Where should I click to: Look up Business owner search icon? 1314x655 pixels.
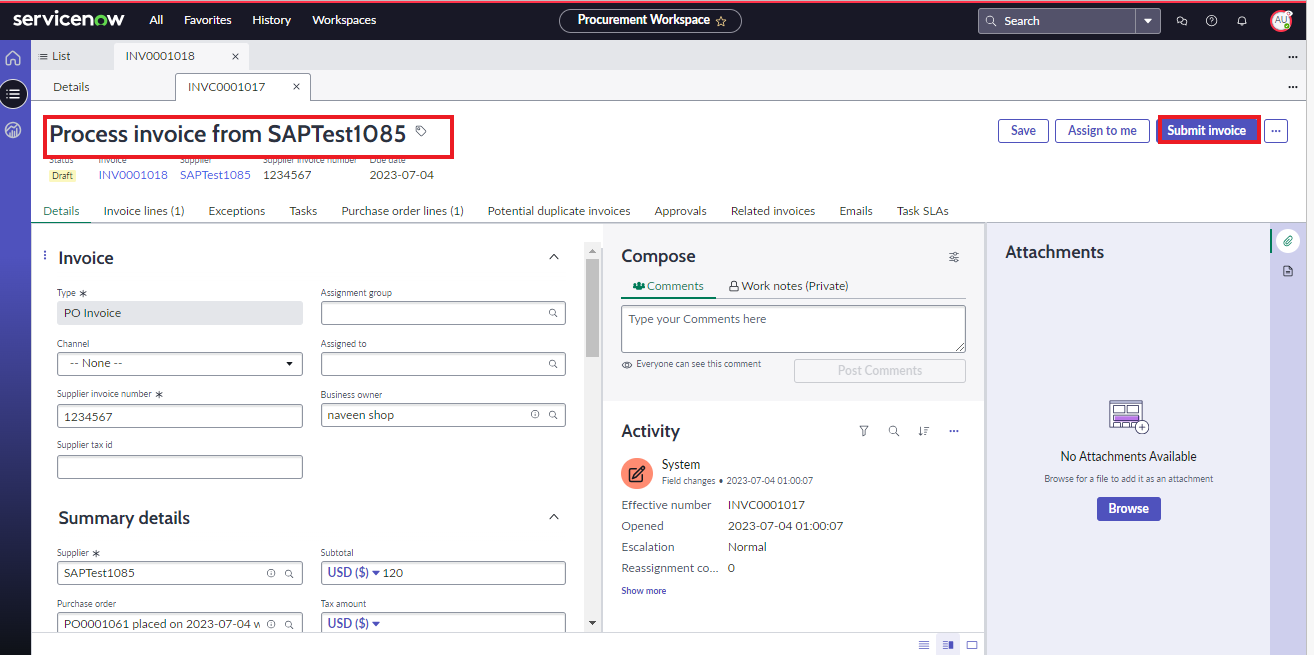click(x=552, y=414)
